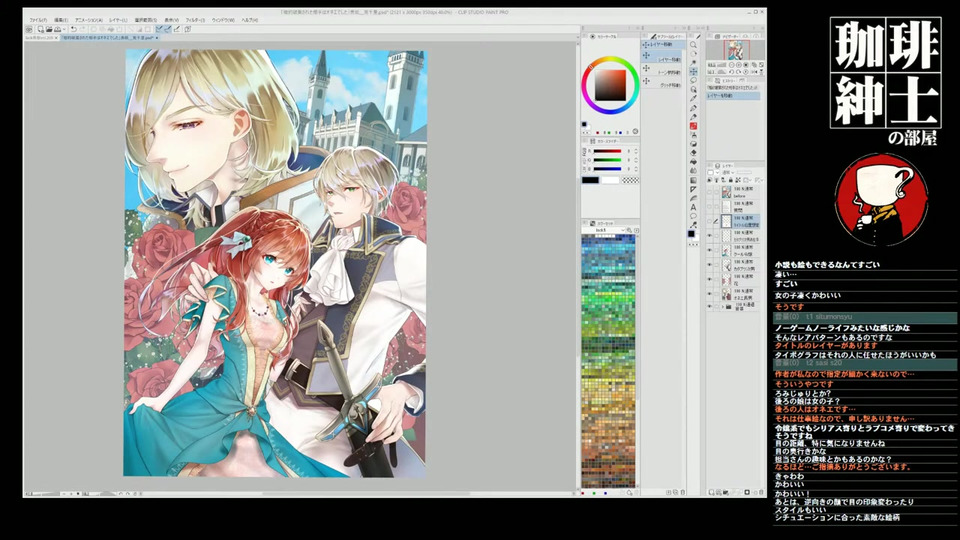Select the Airbrush tool
The image size is (960, 540).
(694, 135)
